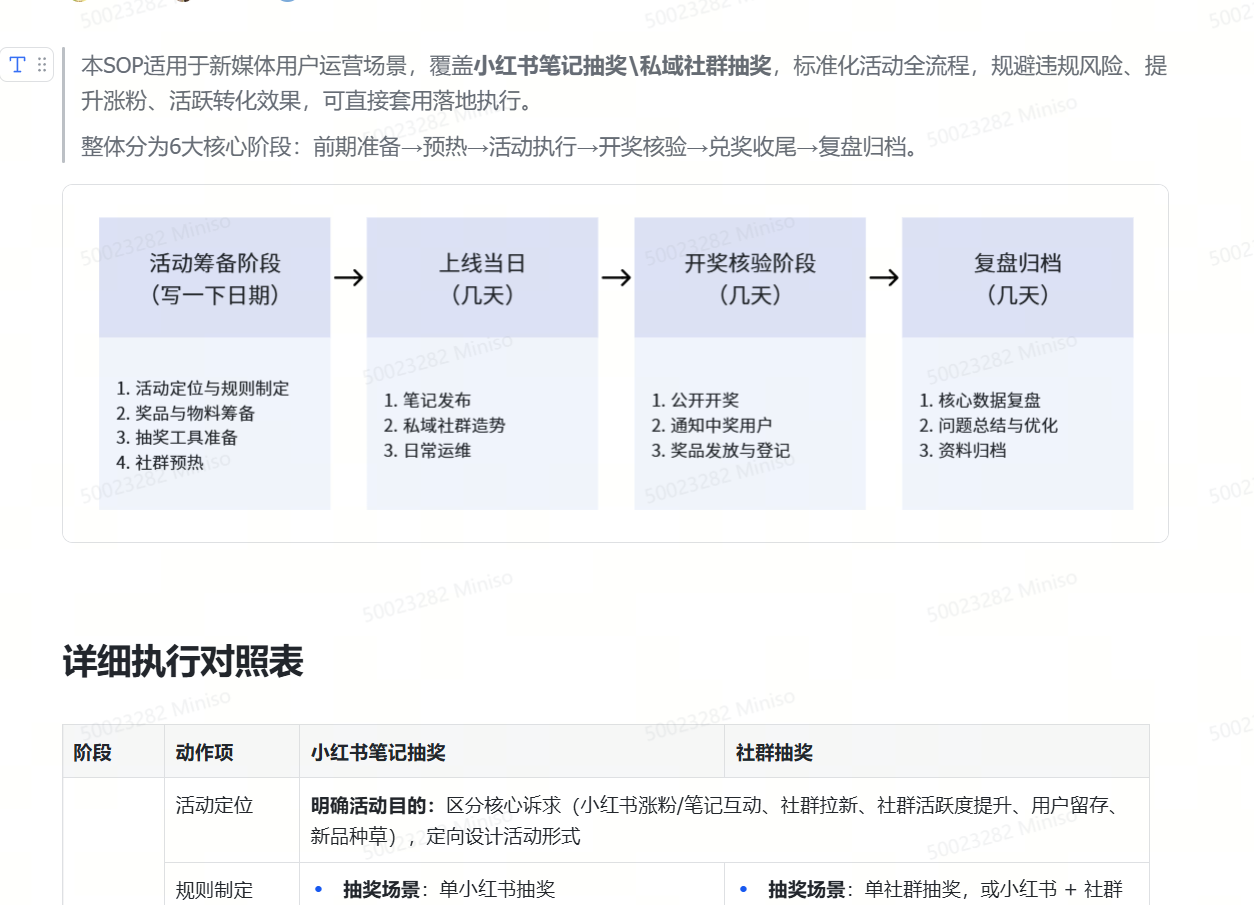1254x905 pixels.
Task: Click list item 奖品与物料筹备
Action: pos(186,413)
